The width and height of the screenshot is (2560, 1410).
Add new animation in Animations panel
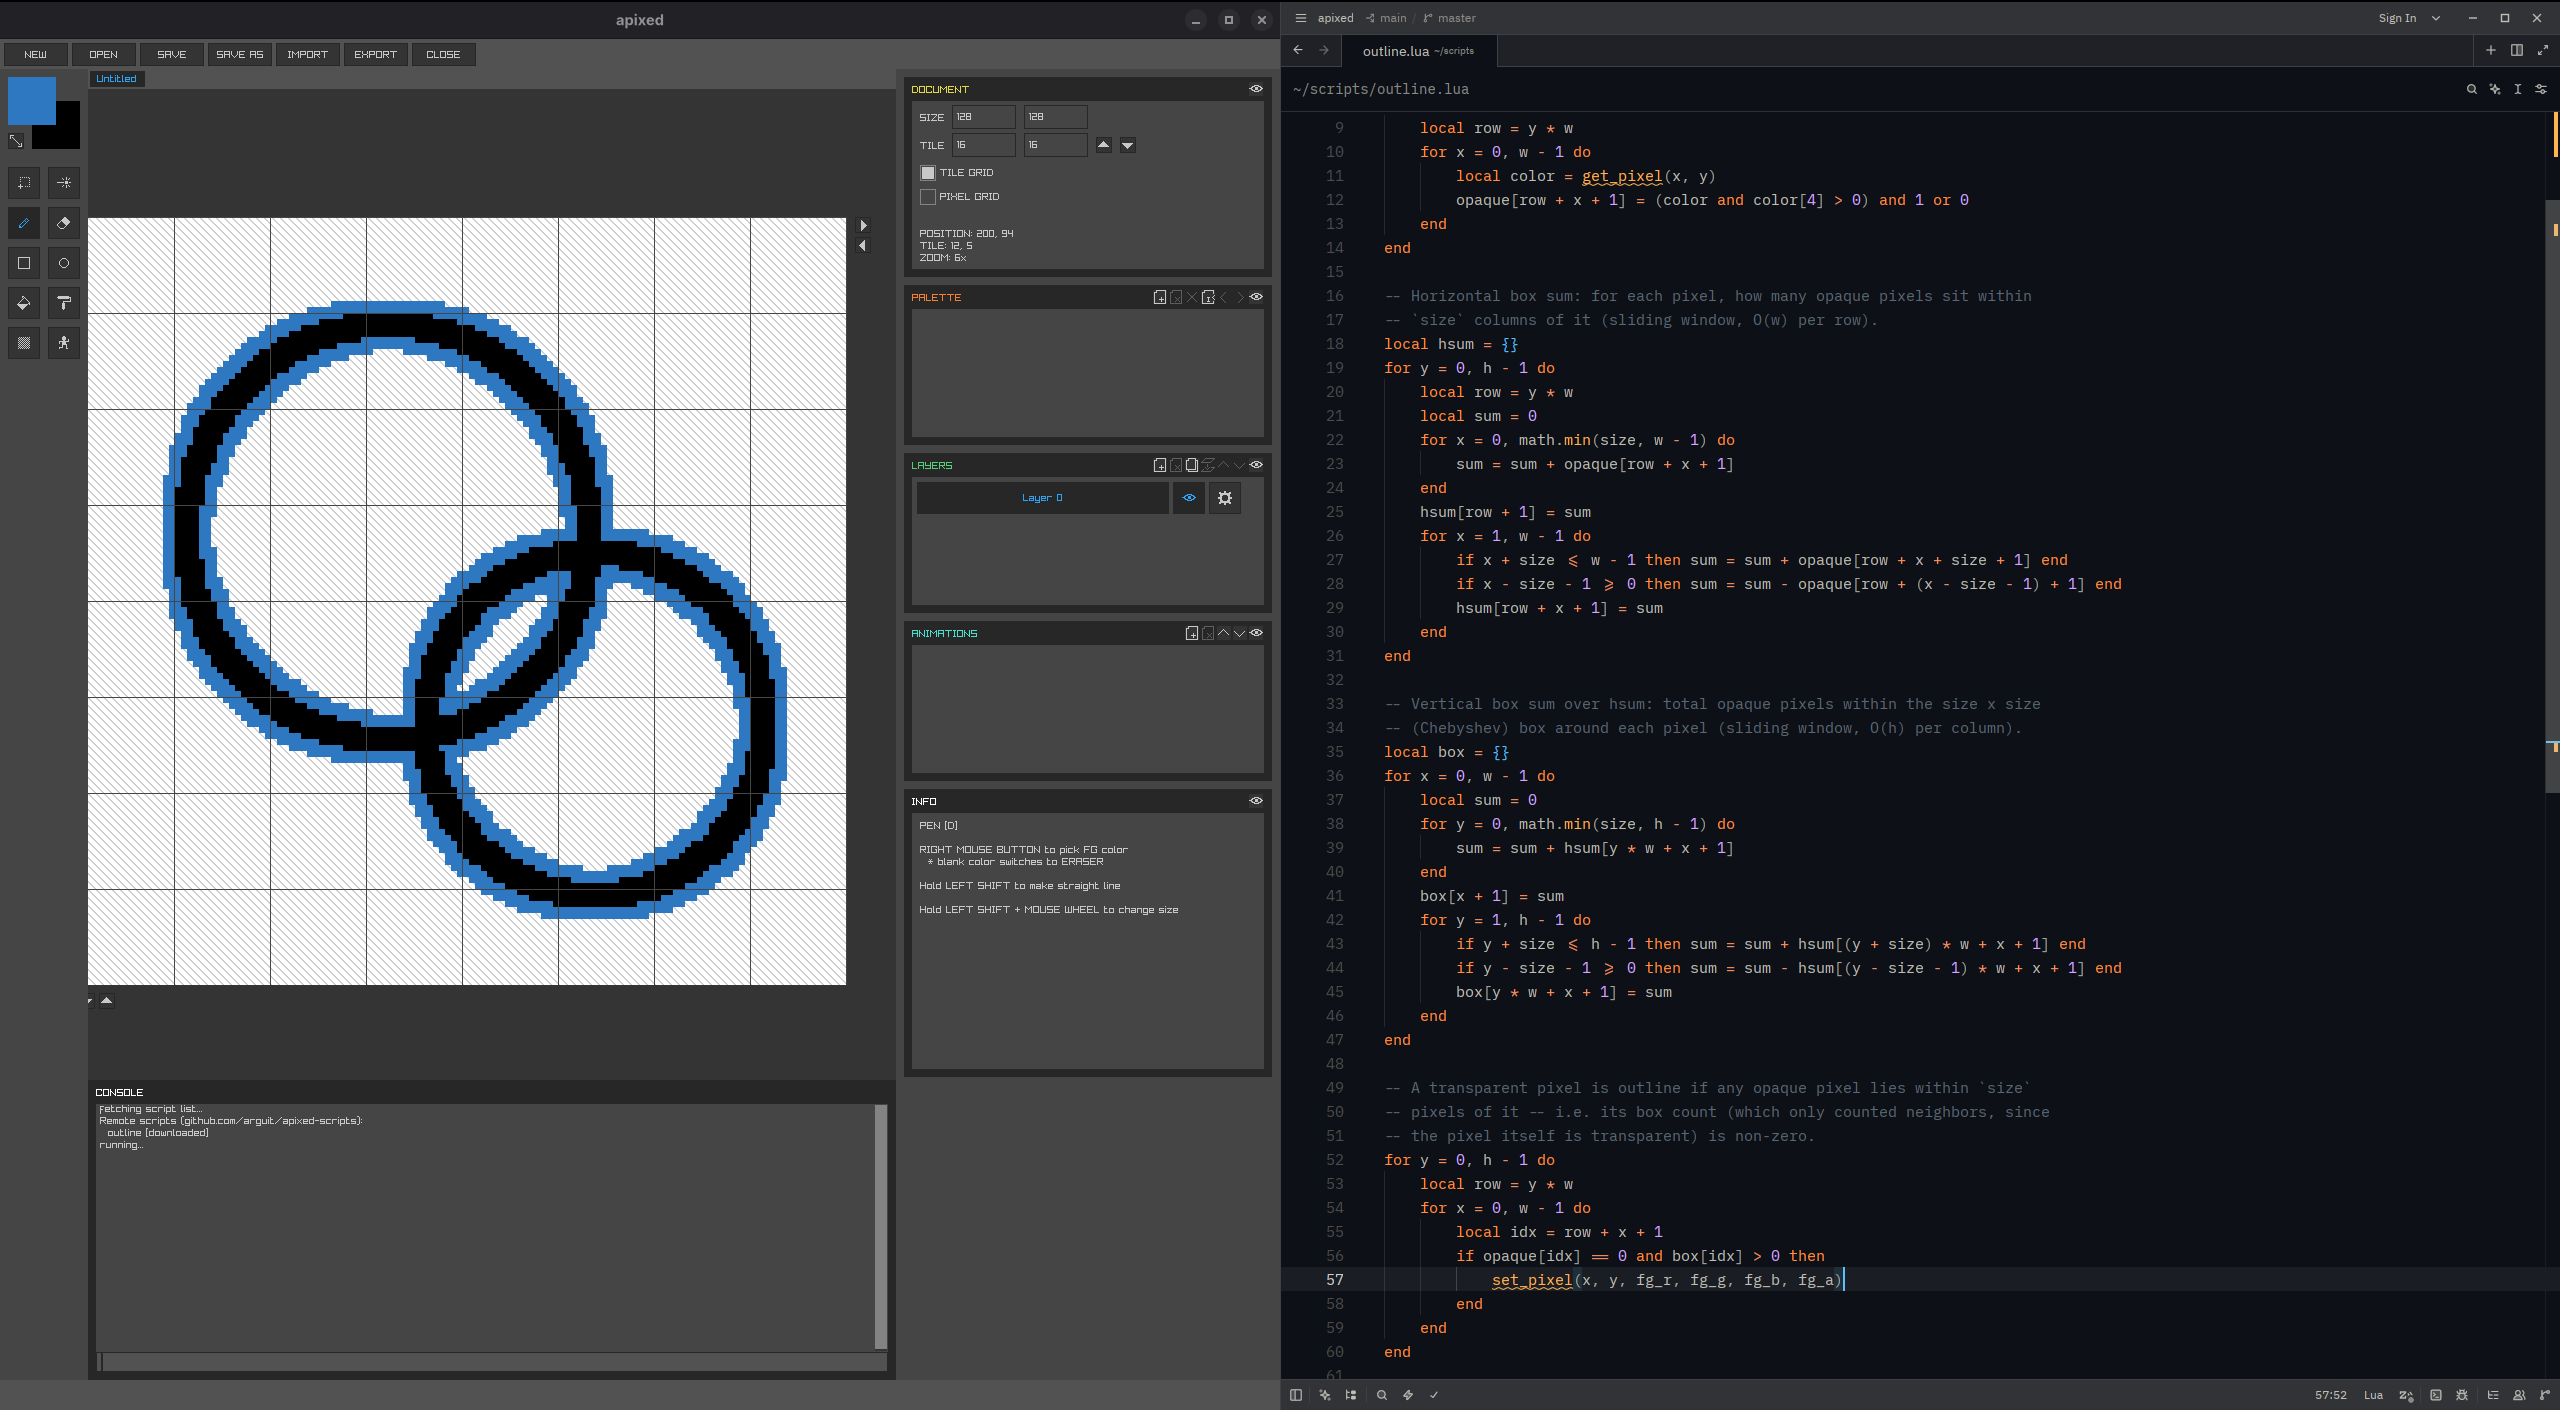[x=1192, y=633]
